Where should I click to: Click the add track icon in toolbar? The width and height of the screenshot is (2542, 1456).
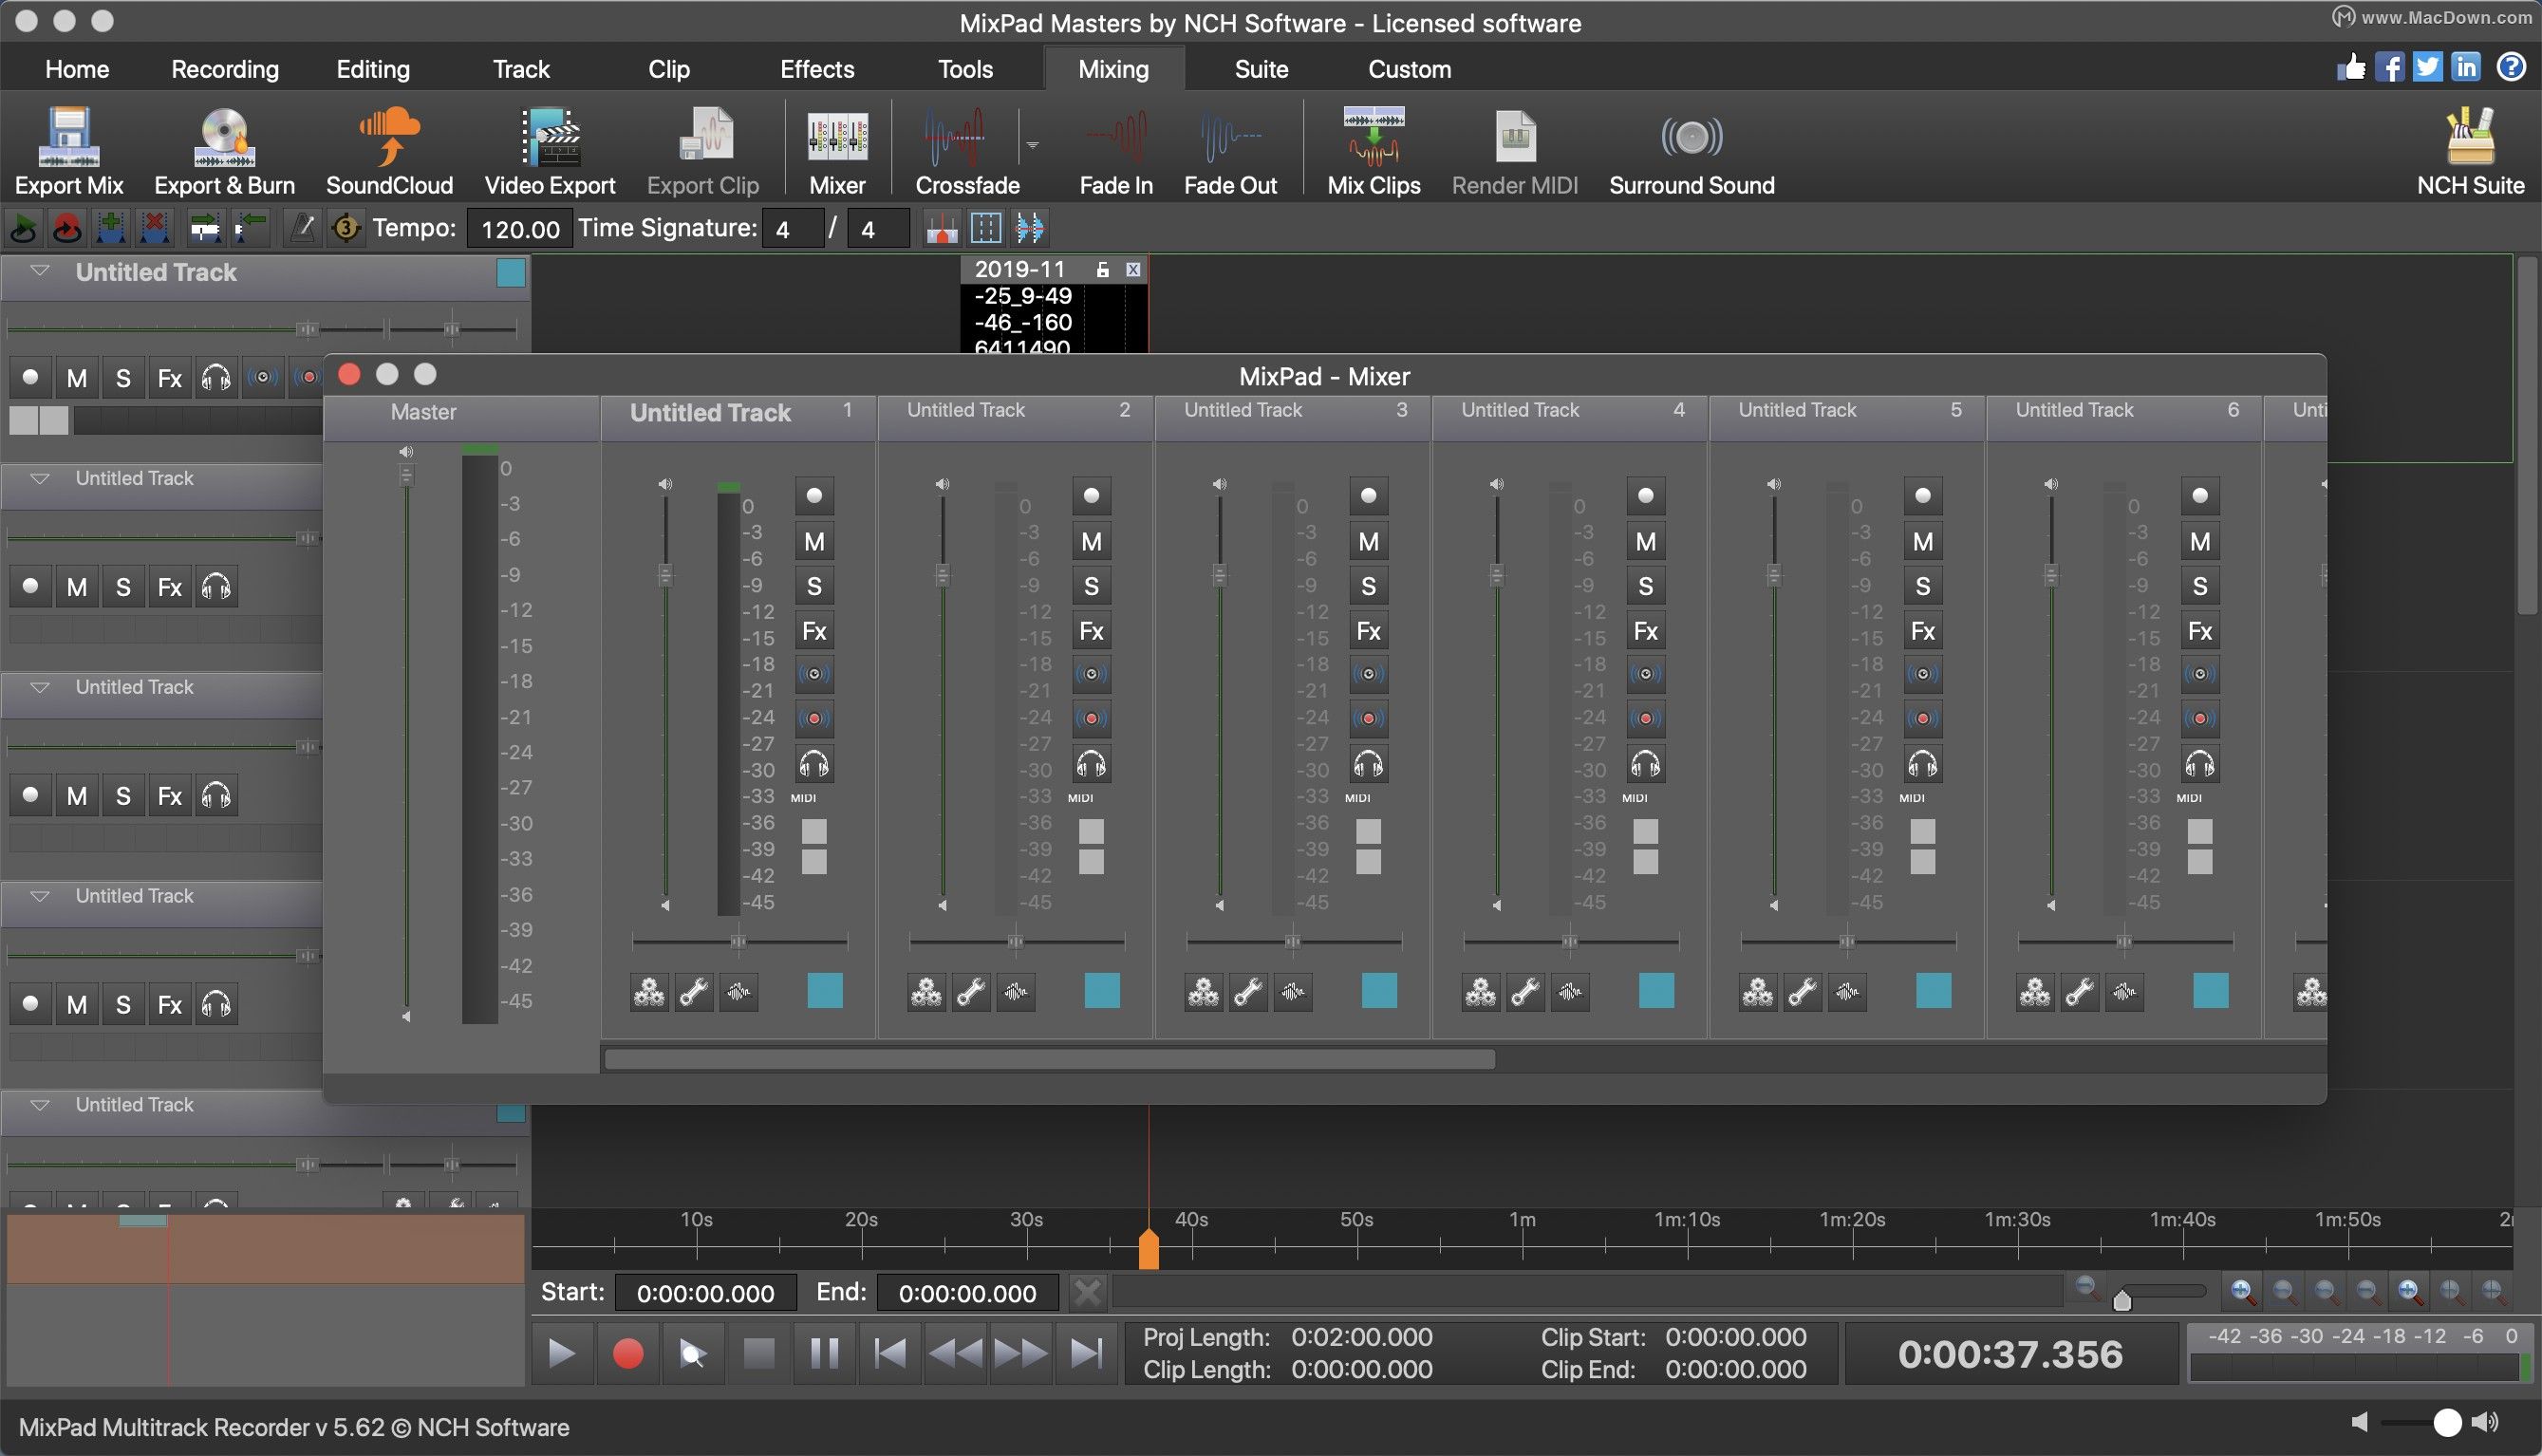click(111, 228)
